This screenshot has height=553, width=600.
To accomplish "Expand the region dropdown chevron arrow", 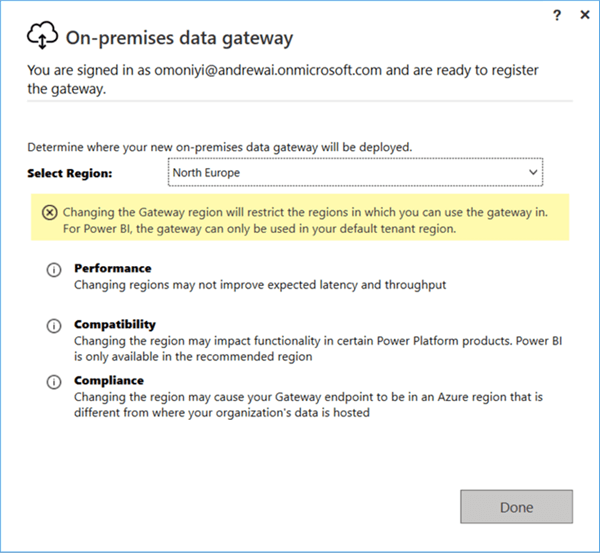I will pyautogui.click(x=533, y=172).
